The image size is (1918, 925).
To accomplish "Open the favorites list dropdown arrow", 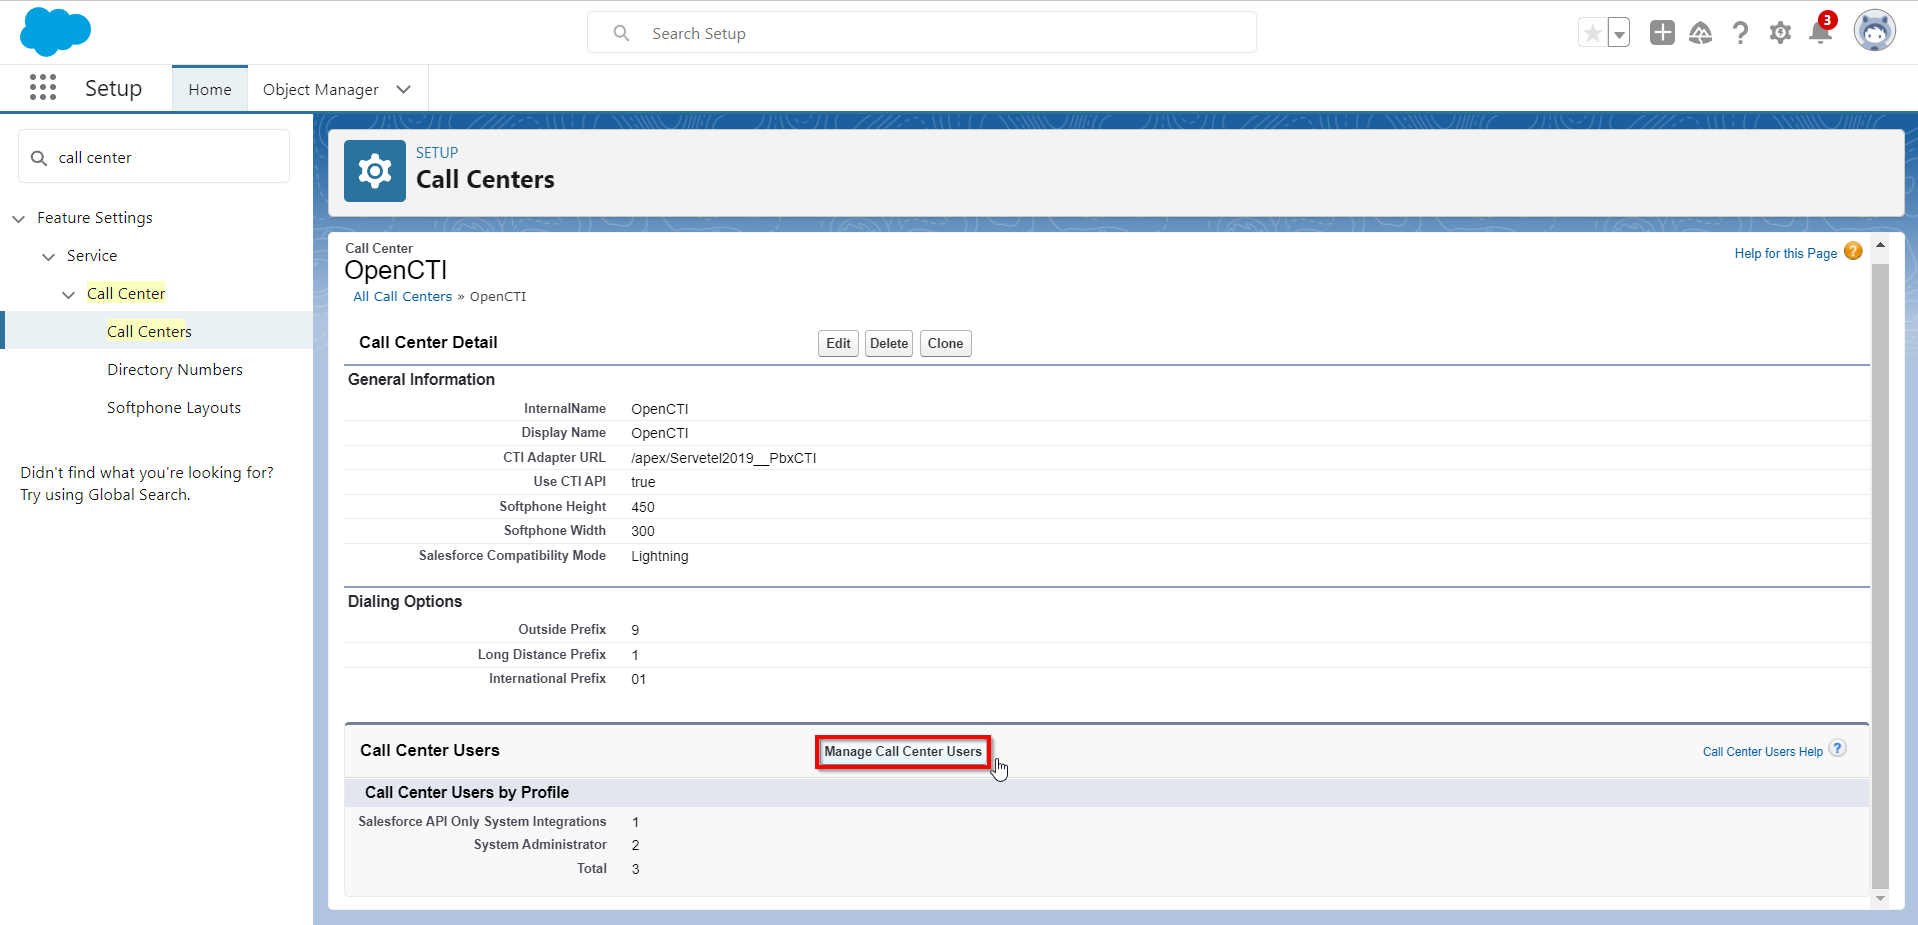I will 1619,33.
